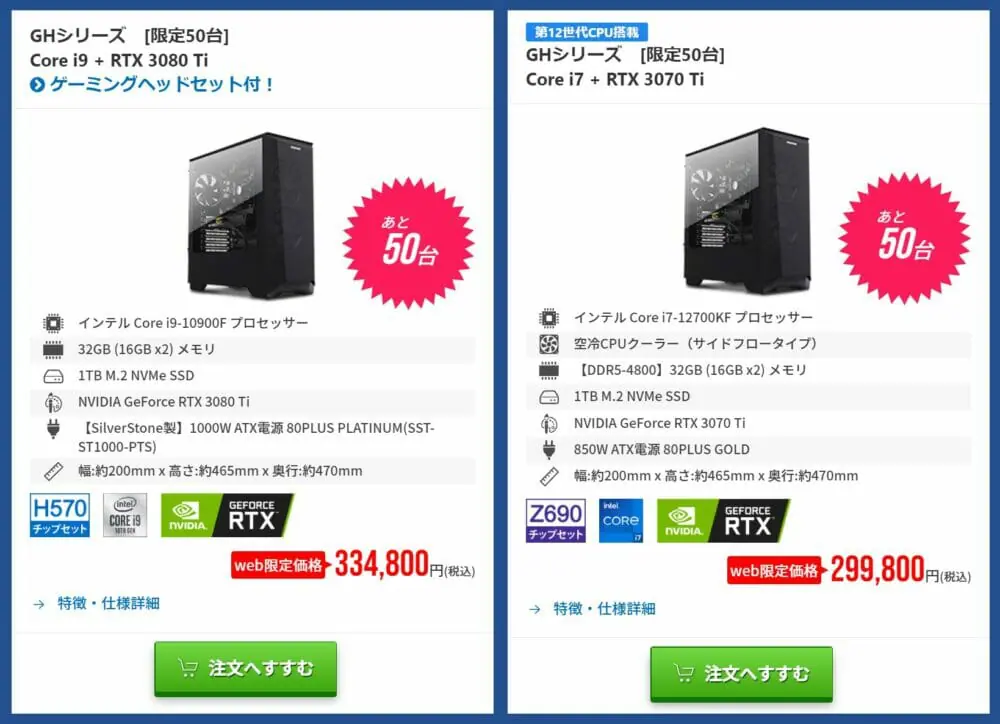1000x724 pixels.
Task: Click GeForce RTX badge on Core i7 card
Action: (x=723, y=521)
